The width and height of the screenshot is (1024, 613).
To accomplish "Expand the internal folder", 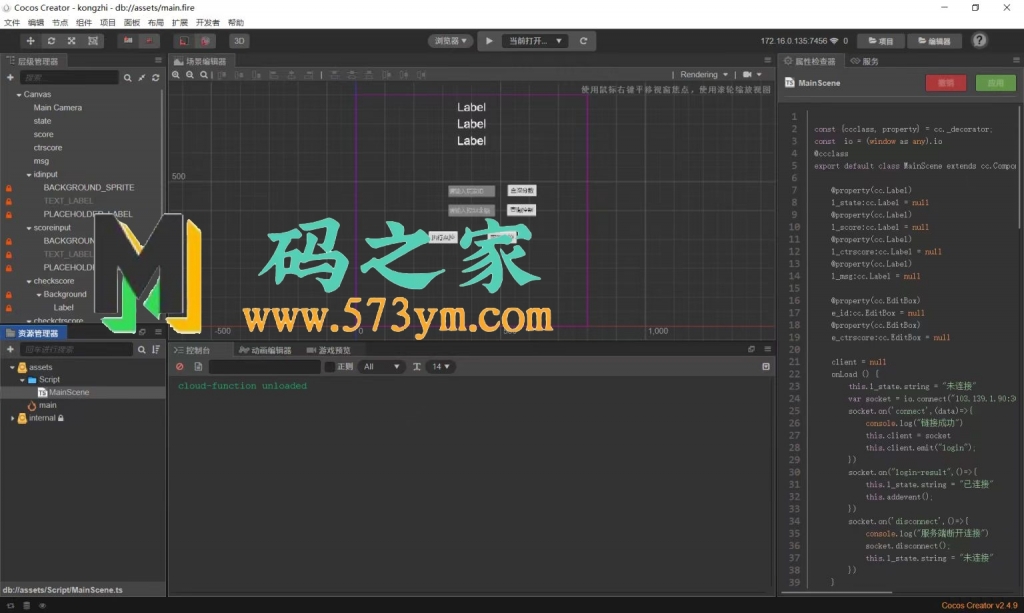I will point(12,418).
